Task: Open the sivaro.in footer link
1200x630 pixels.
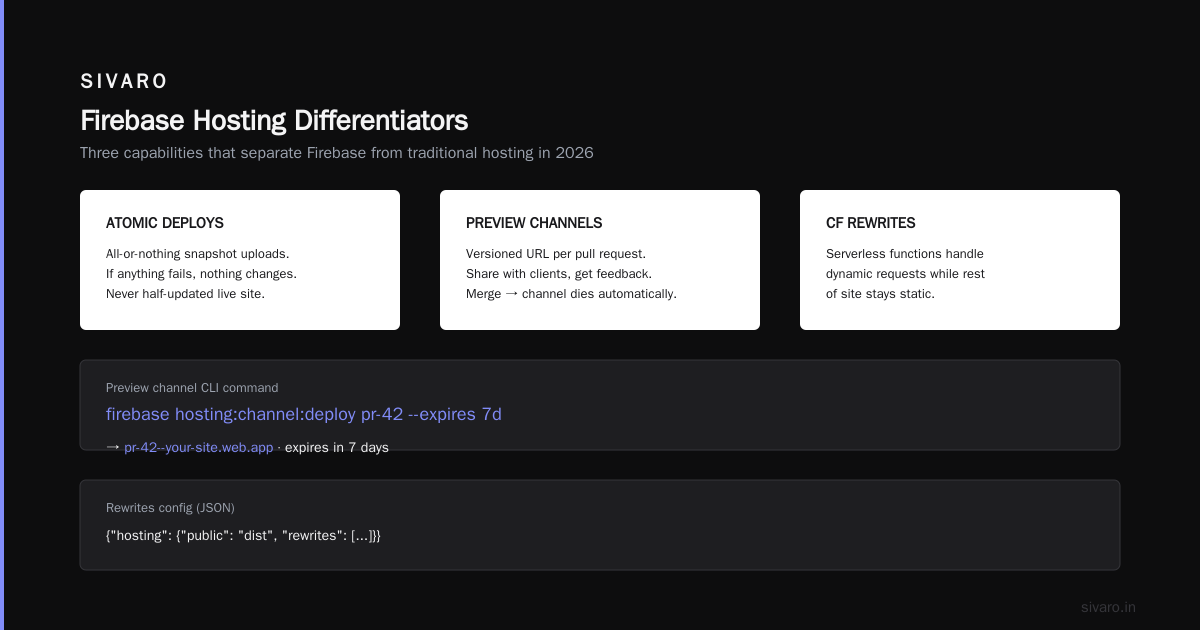Action: 1108,607
